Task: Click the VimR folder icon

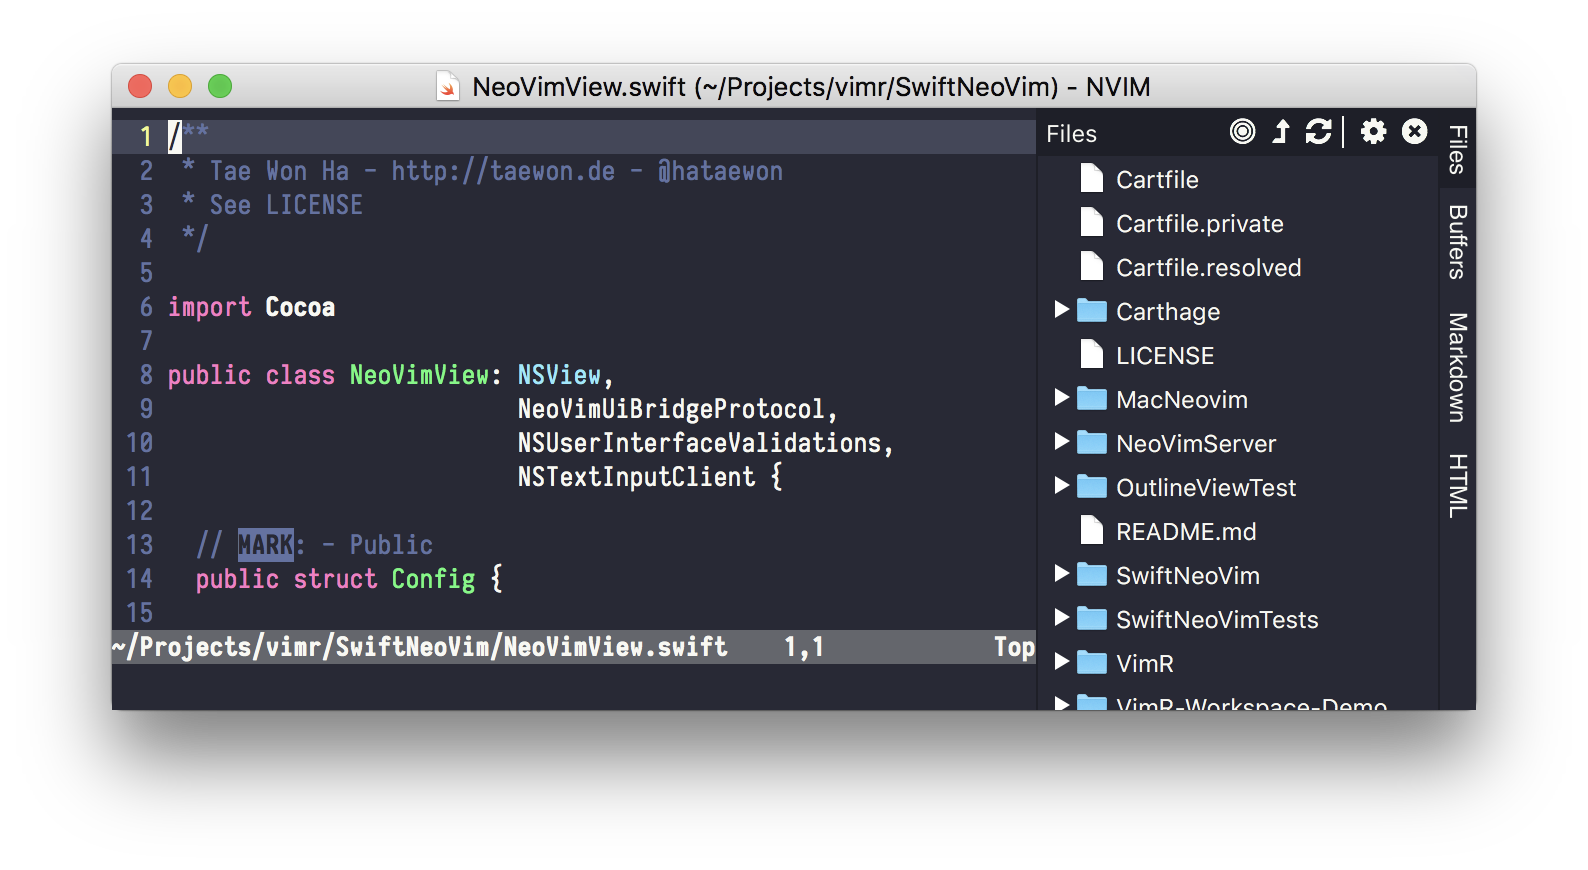Action: pyautogui.click(x=1092, y=663)
